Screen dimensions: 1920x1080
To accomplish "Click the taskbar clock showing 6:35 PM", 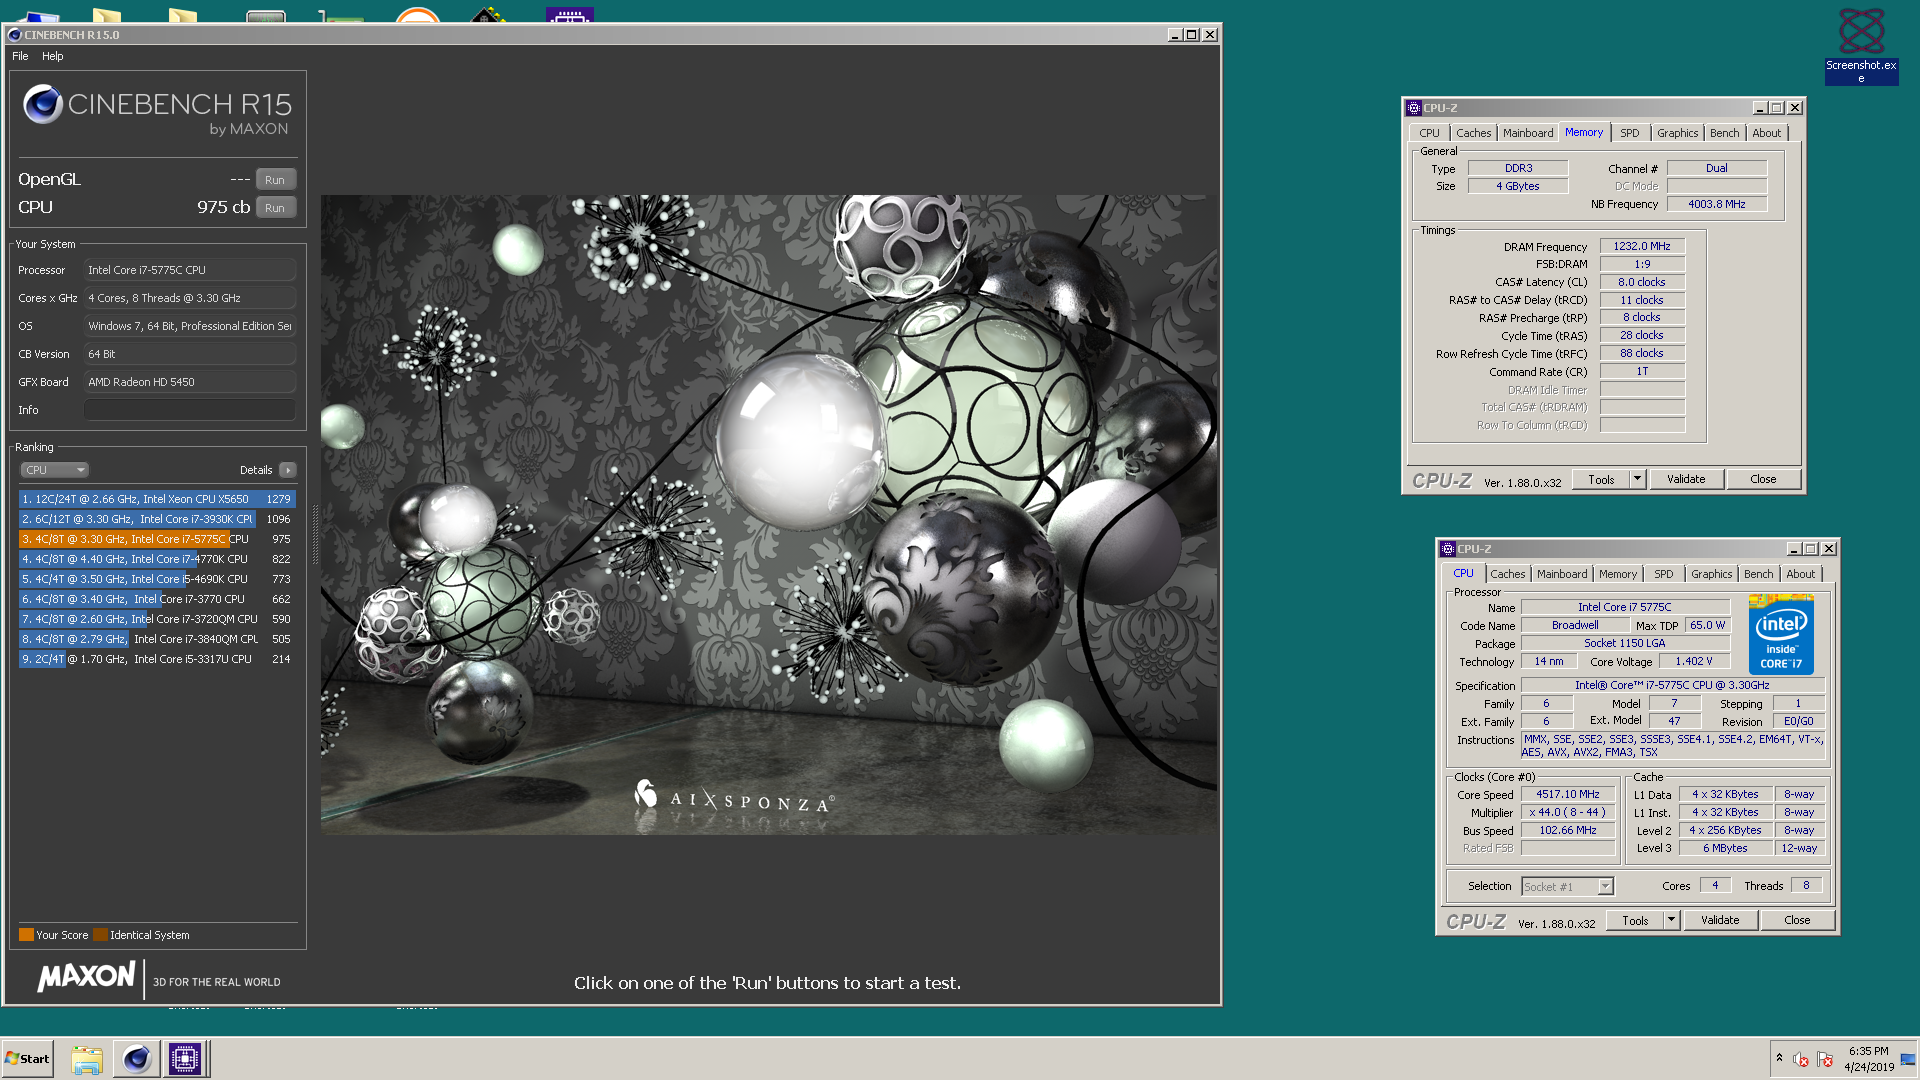I will click(x=1868, y=1059).
